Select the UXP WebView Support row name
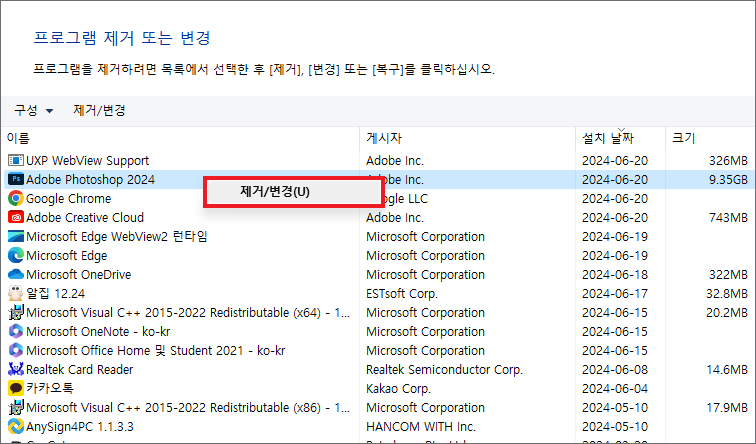 [87, 161]
